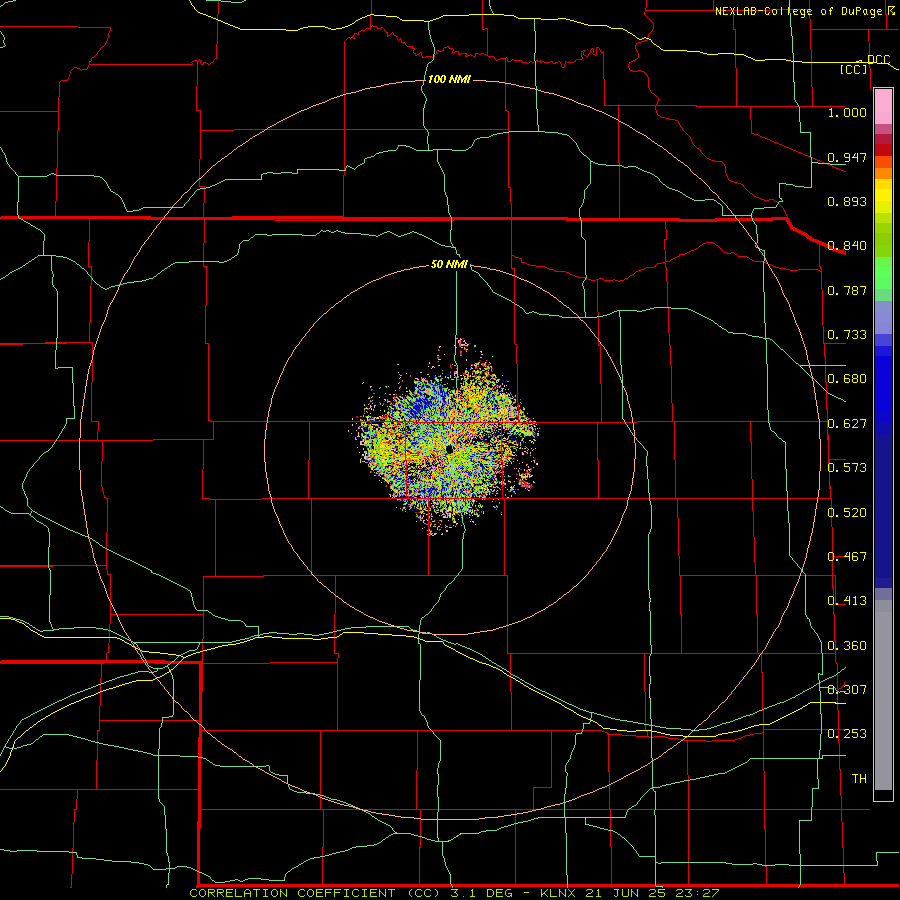Click the 0.253 legend value

pyautogui.click(x=847, y=734)
